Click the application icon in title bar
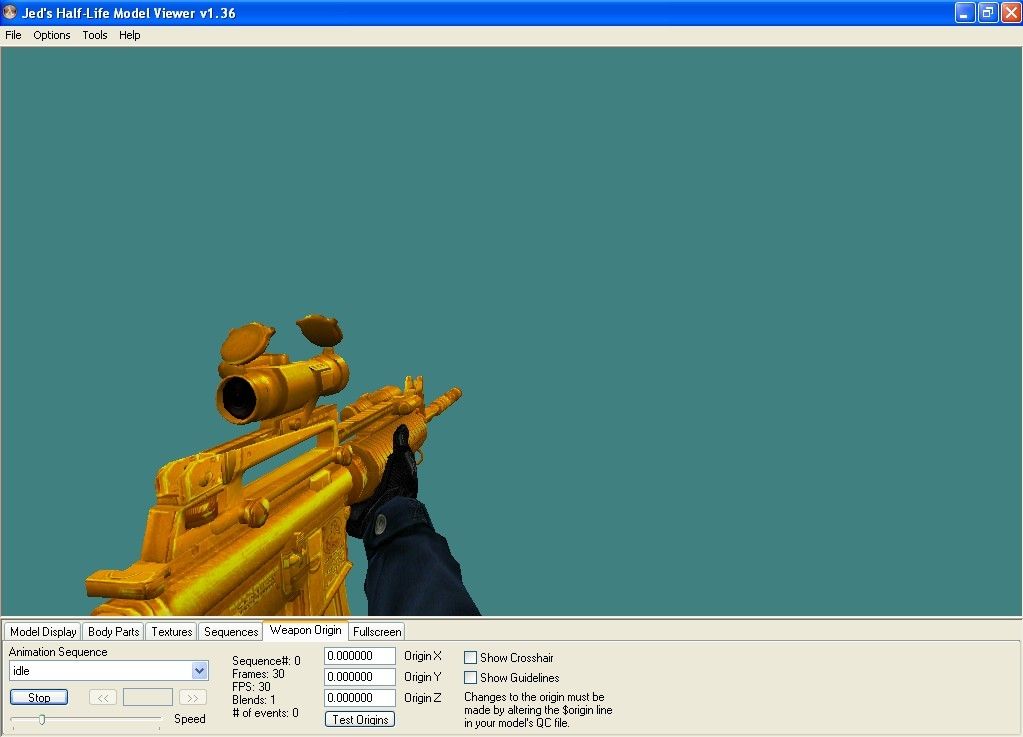 pyautogui.click(x=10, y=12)
